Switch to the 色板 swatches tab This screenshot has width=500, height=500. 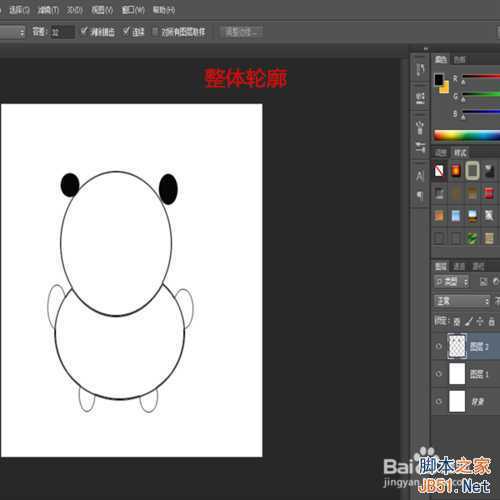click(x=460, y=60)
